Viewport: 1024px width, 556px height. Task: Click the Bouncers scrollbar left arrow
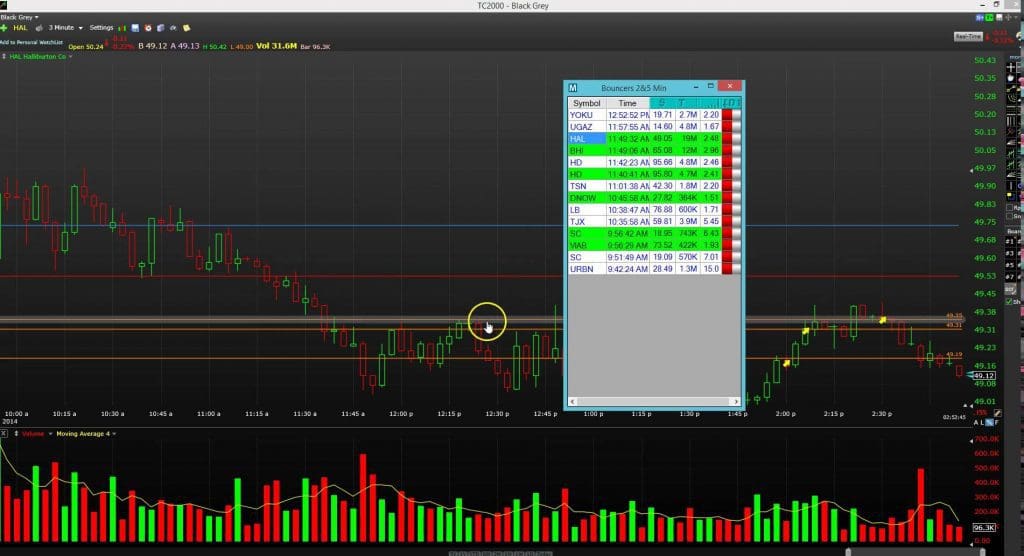(573, 402)
